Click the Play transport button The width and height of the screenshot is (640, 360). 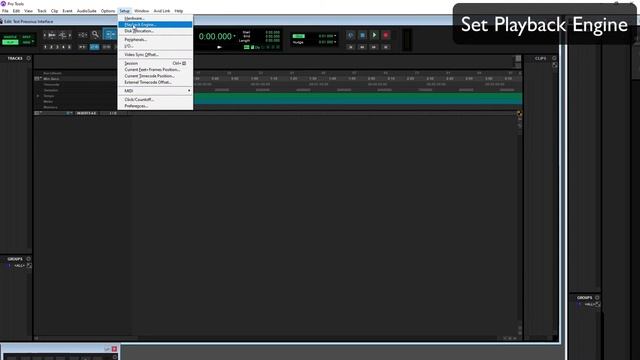coord(374,36)
